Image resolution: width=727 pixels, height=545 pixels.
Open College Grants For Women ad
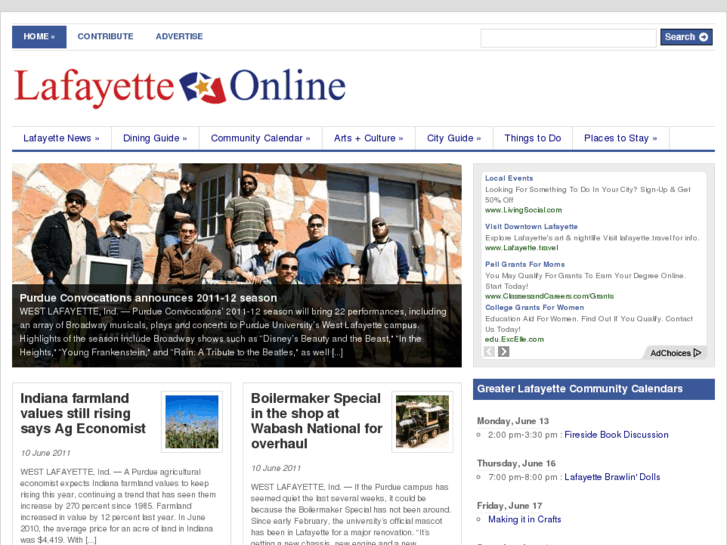click(x=535, y=308)
